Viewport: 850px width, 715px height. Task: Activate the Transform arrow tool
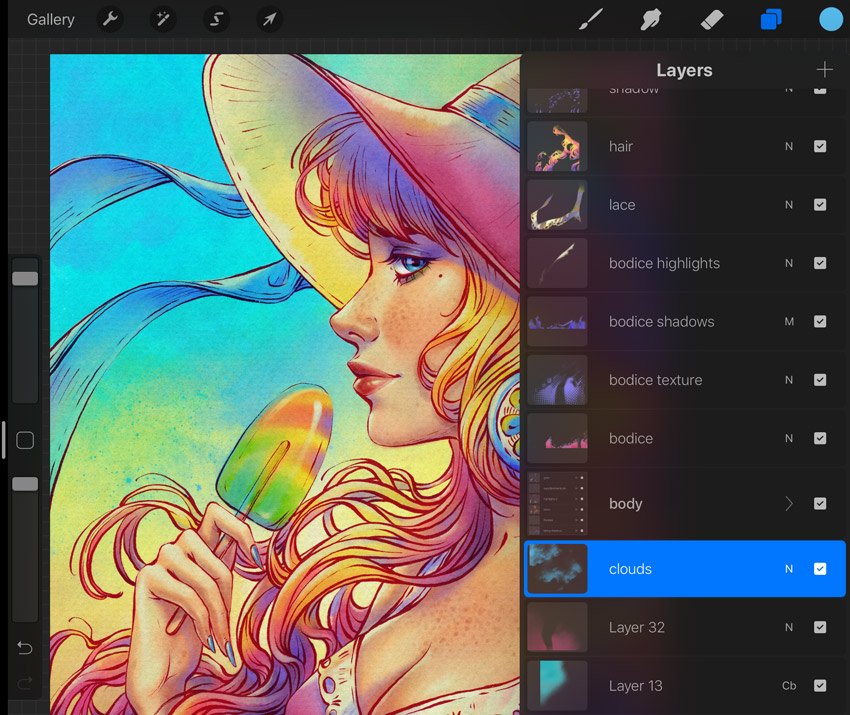tap(268, 19)
